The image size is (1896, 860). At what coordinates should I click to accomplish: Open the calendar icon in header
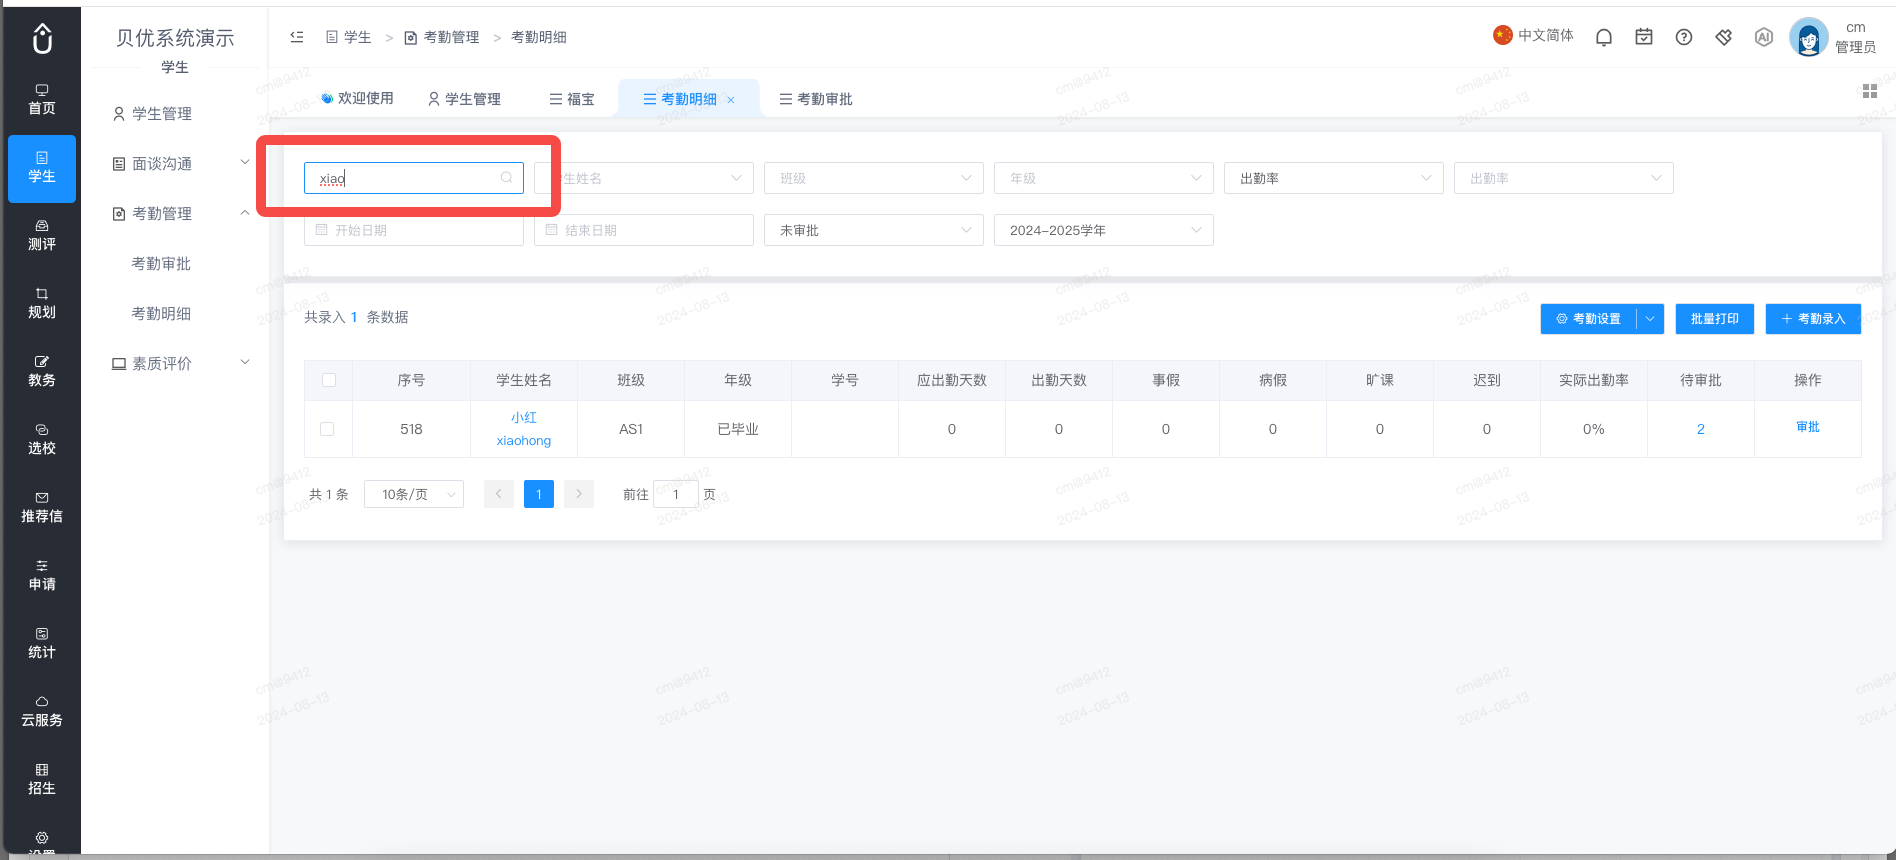(1644, 37)
